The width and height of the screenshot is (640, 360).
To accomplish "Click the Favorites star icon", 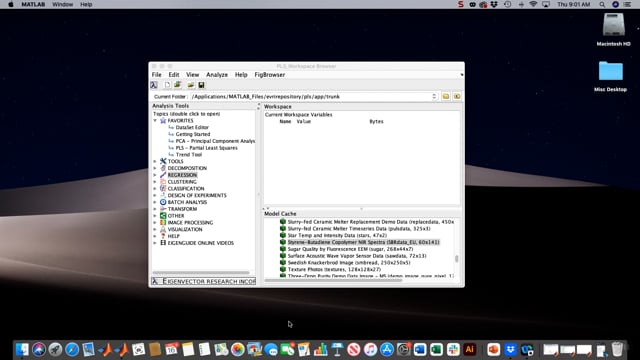I will coord(163,121).
